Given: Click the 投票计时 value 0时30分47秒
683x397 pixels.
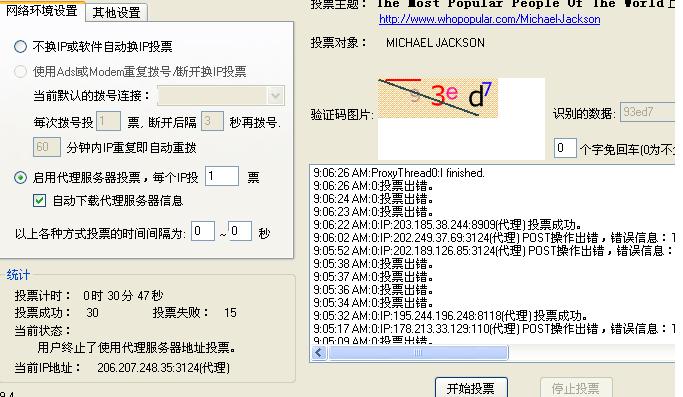Looking at the screenshot, I should (123, 296).
